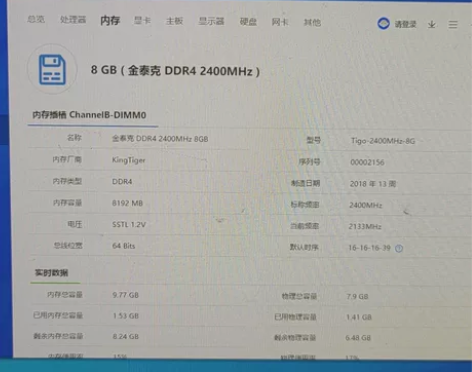
Task: Switch to the 处理器 tab
Action: [x=73, y=20]
